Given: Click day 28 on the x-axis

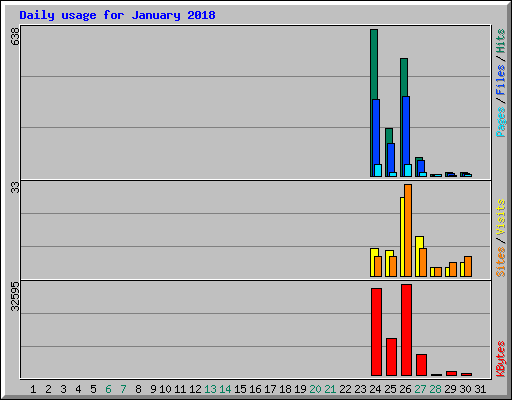Looking at the screenshot, I should [x=435, y=389].
